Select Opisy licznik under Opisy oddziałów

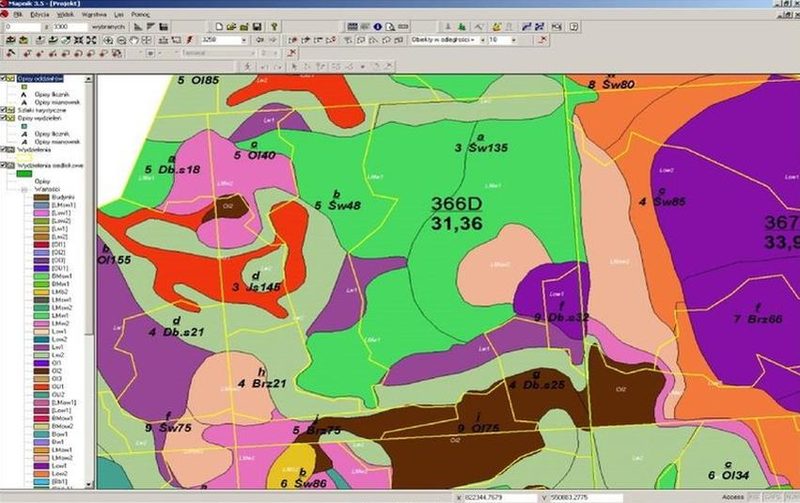(x=52, y=94)
